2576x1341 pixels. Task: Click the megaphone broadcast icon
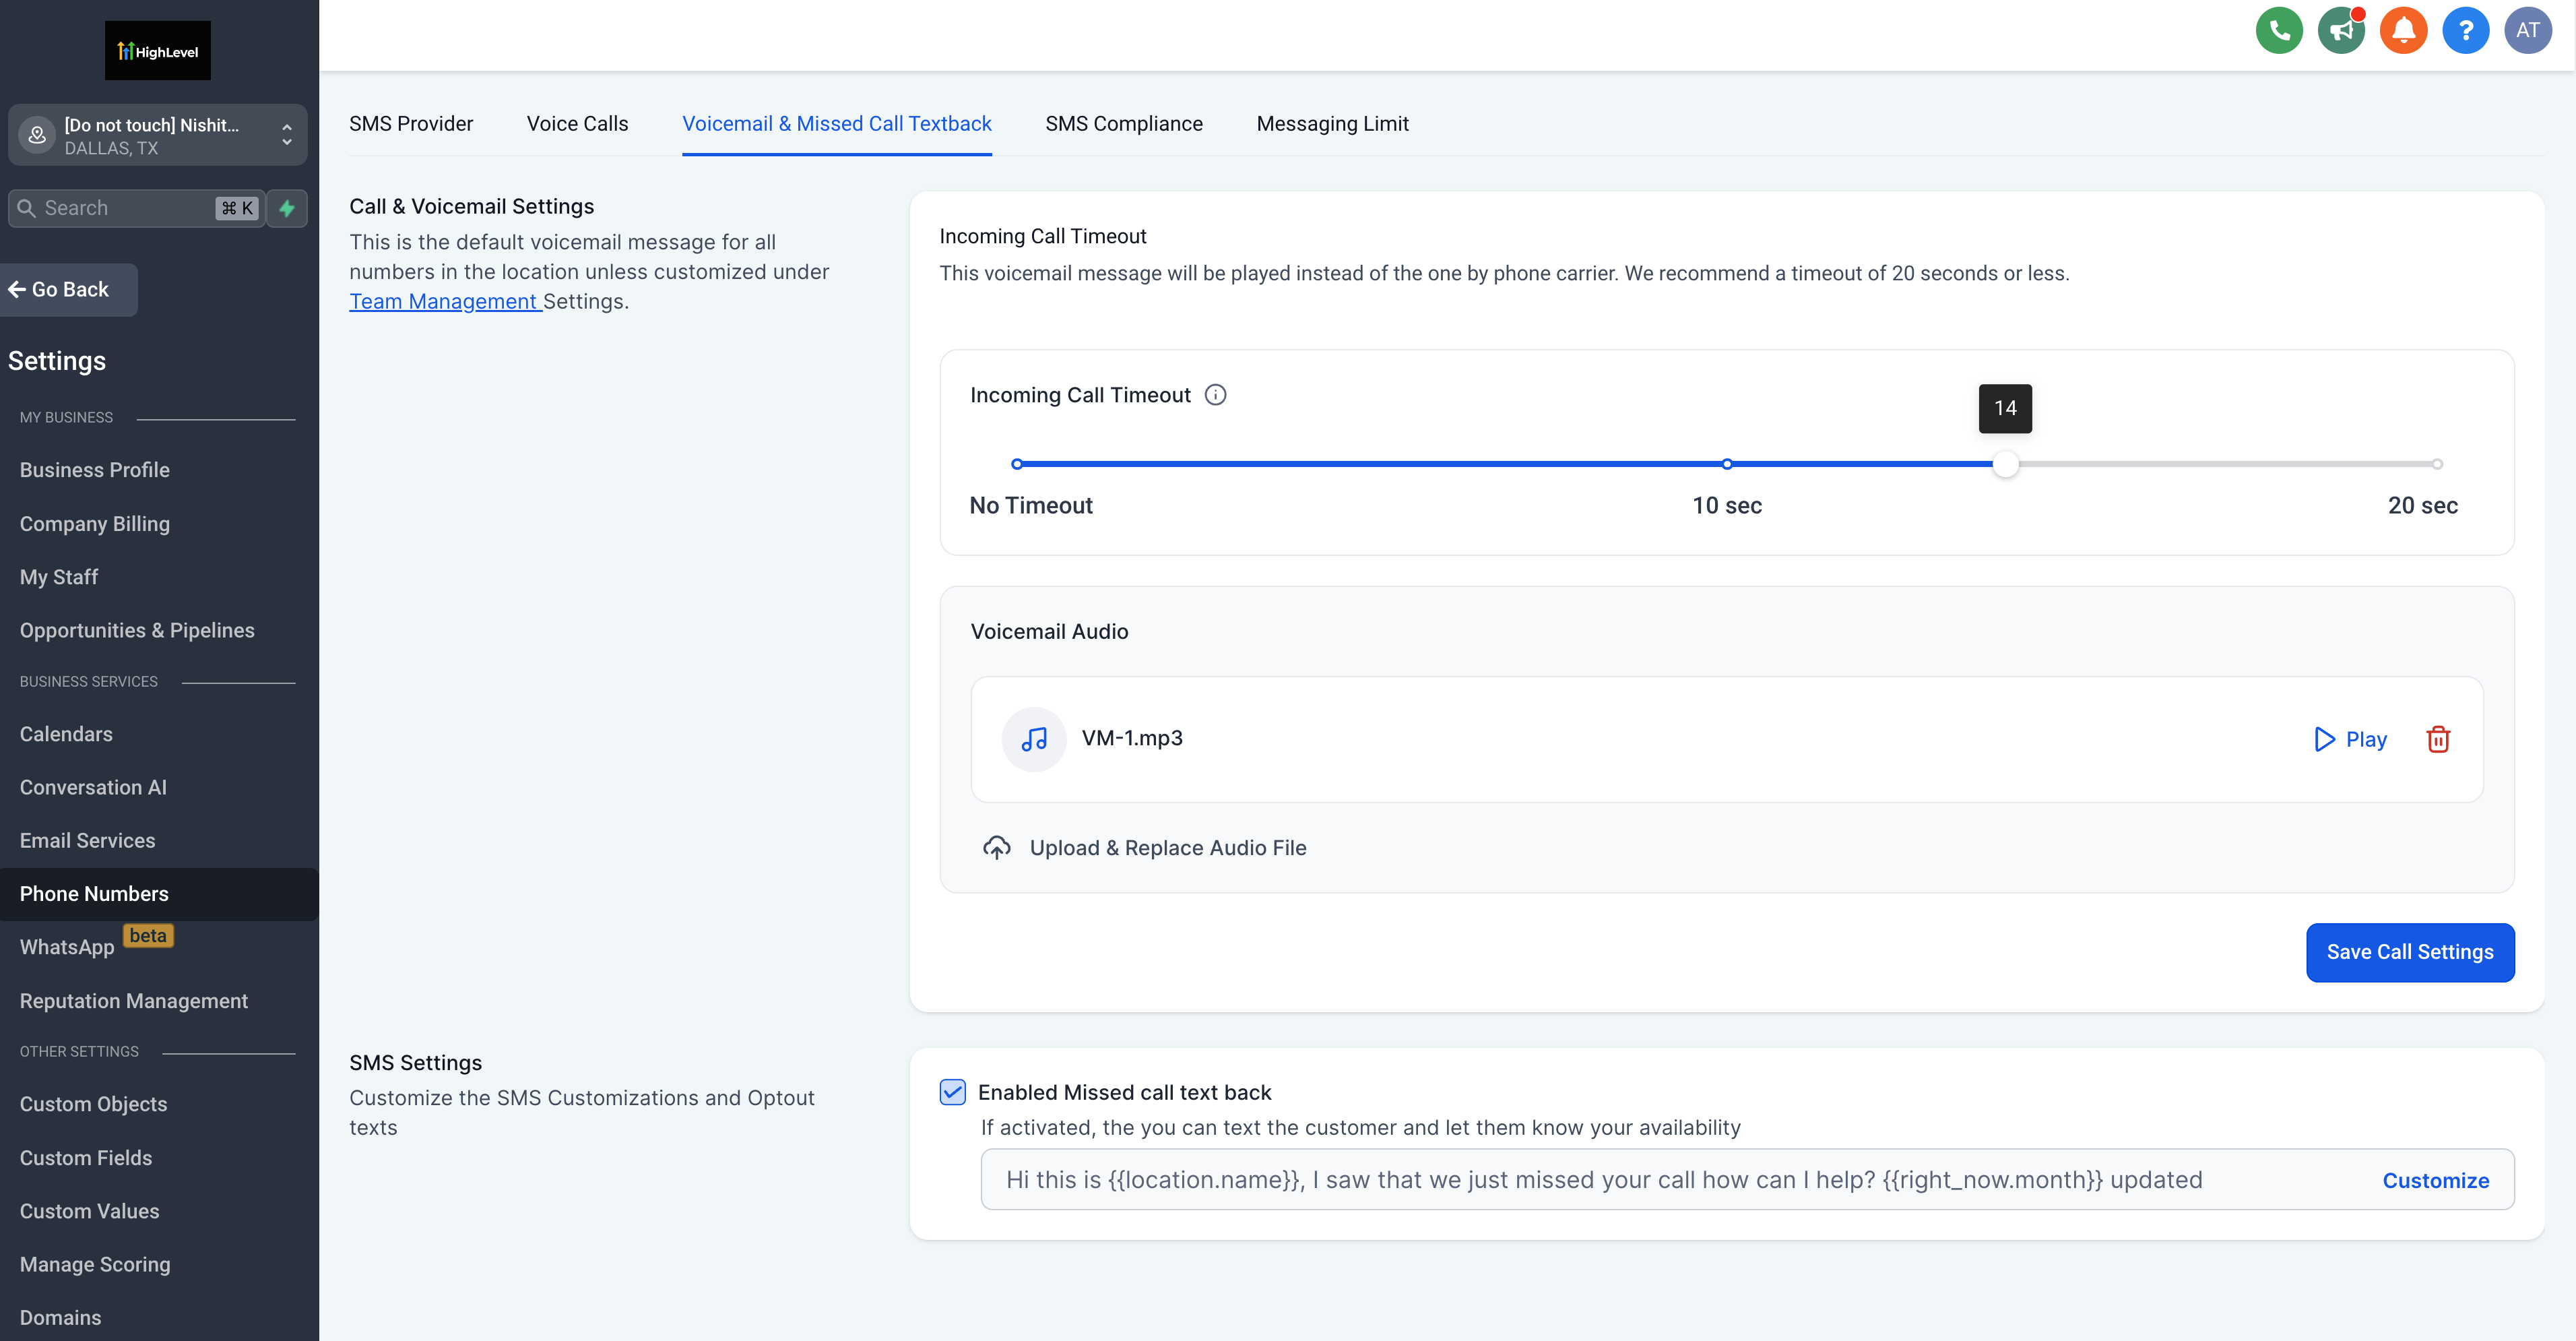point(2341,31)
